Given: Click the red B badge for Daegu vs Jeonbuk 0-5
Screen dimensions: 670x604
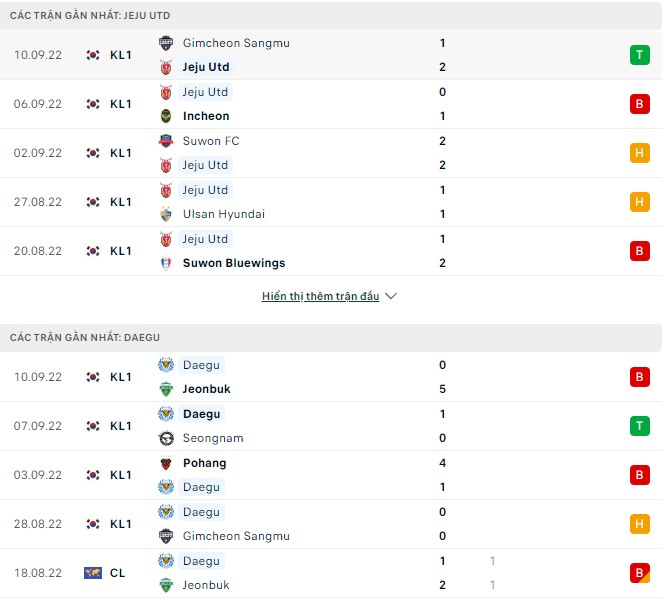Looking at the screenshot, I should point(640,377).
